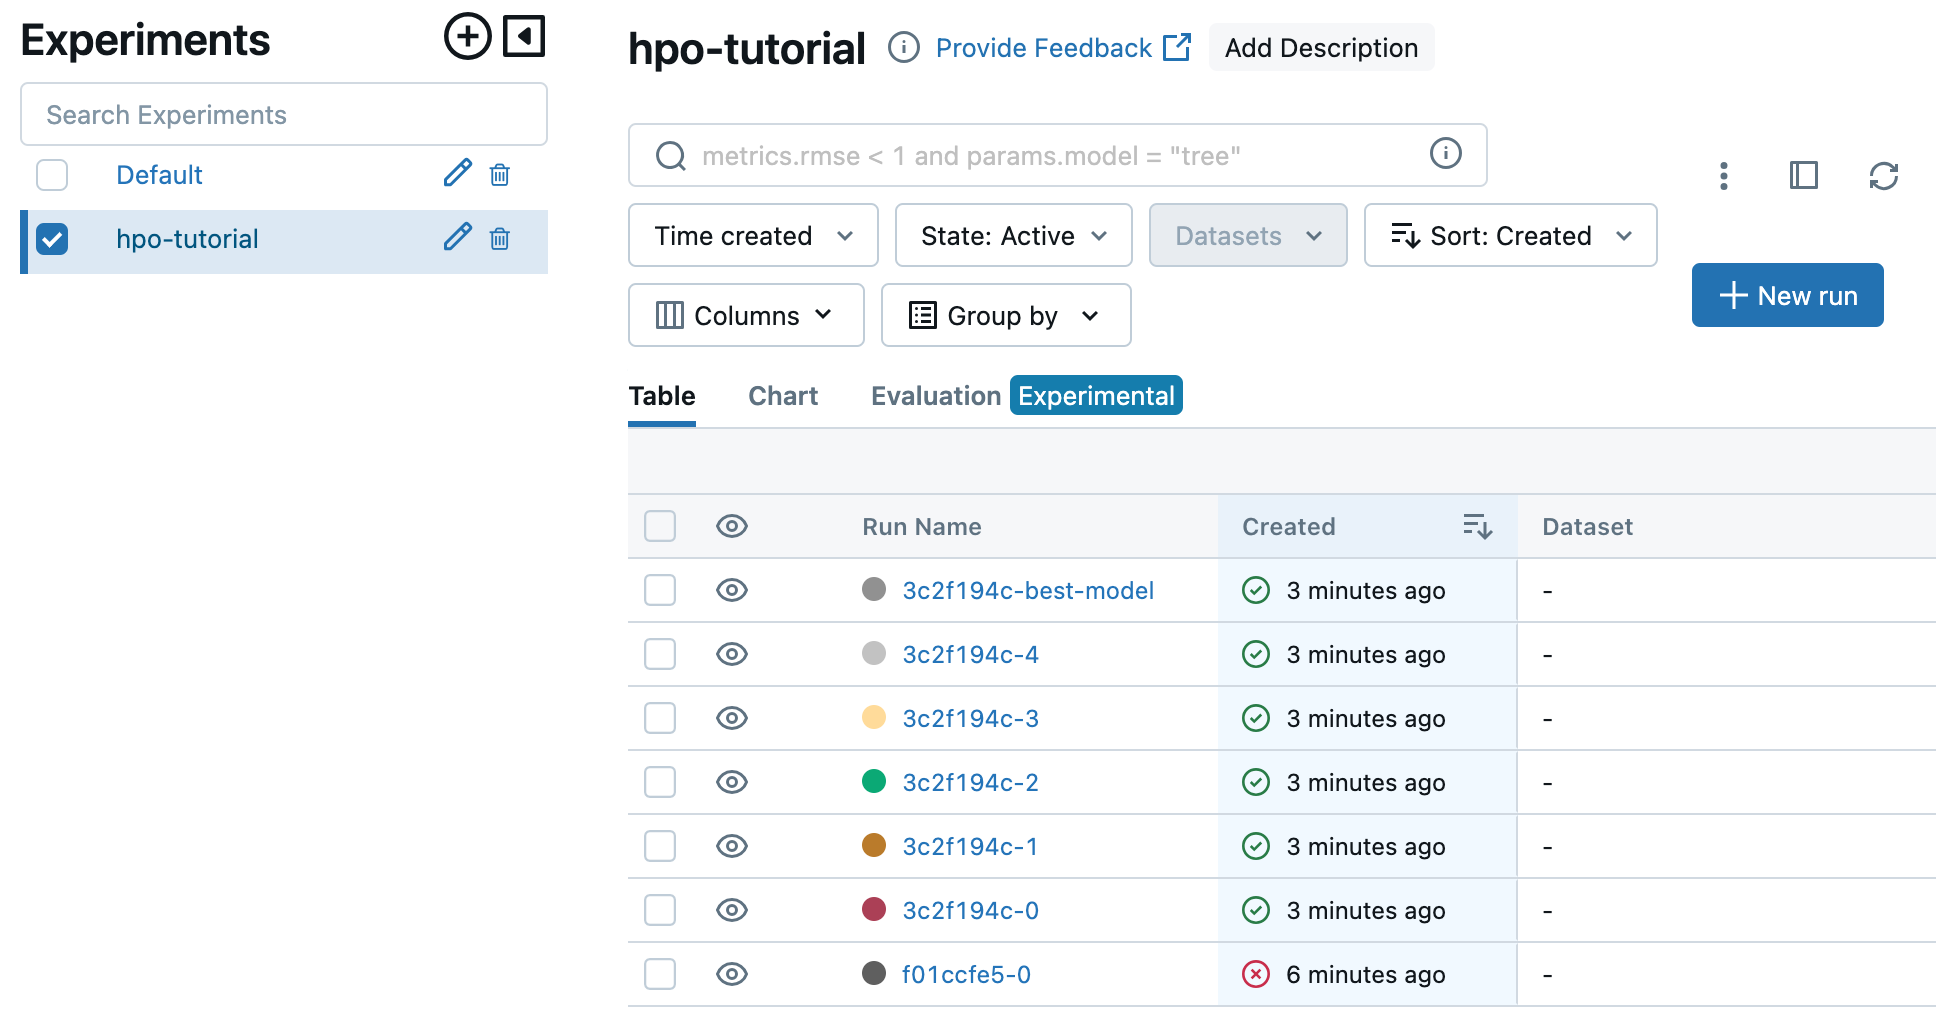This screenshot has width=1936, height=1016.
Task: Hide run 3c2f194c-best-model with eye icon
Action: click(x=732, y=590)
